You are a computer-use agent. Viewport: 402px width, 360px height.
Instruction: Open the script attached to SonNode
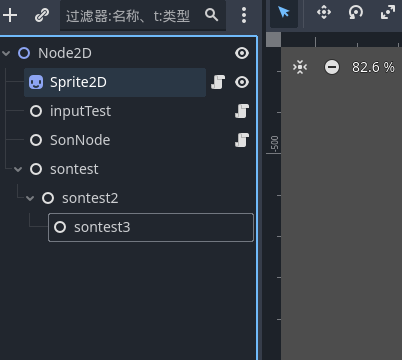tap(242, 140)
